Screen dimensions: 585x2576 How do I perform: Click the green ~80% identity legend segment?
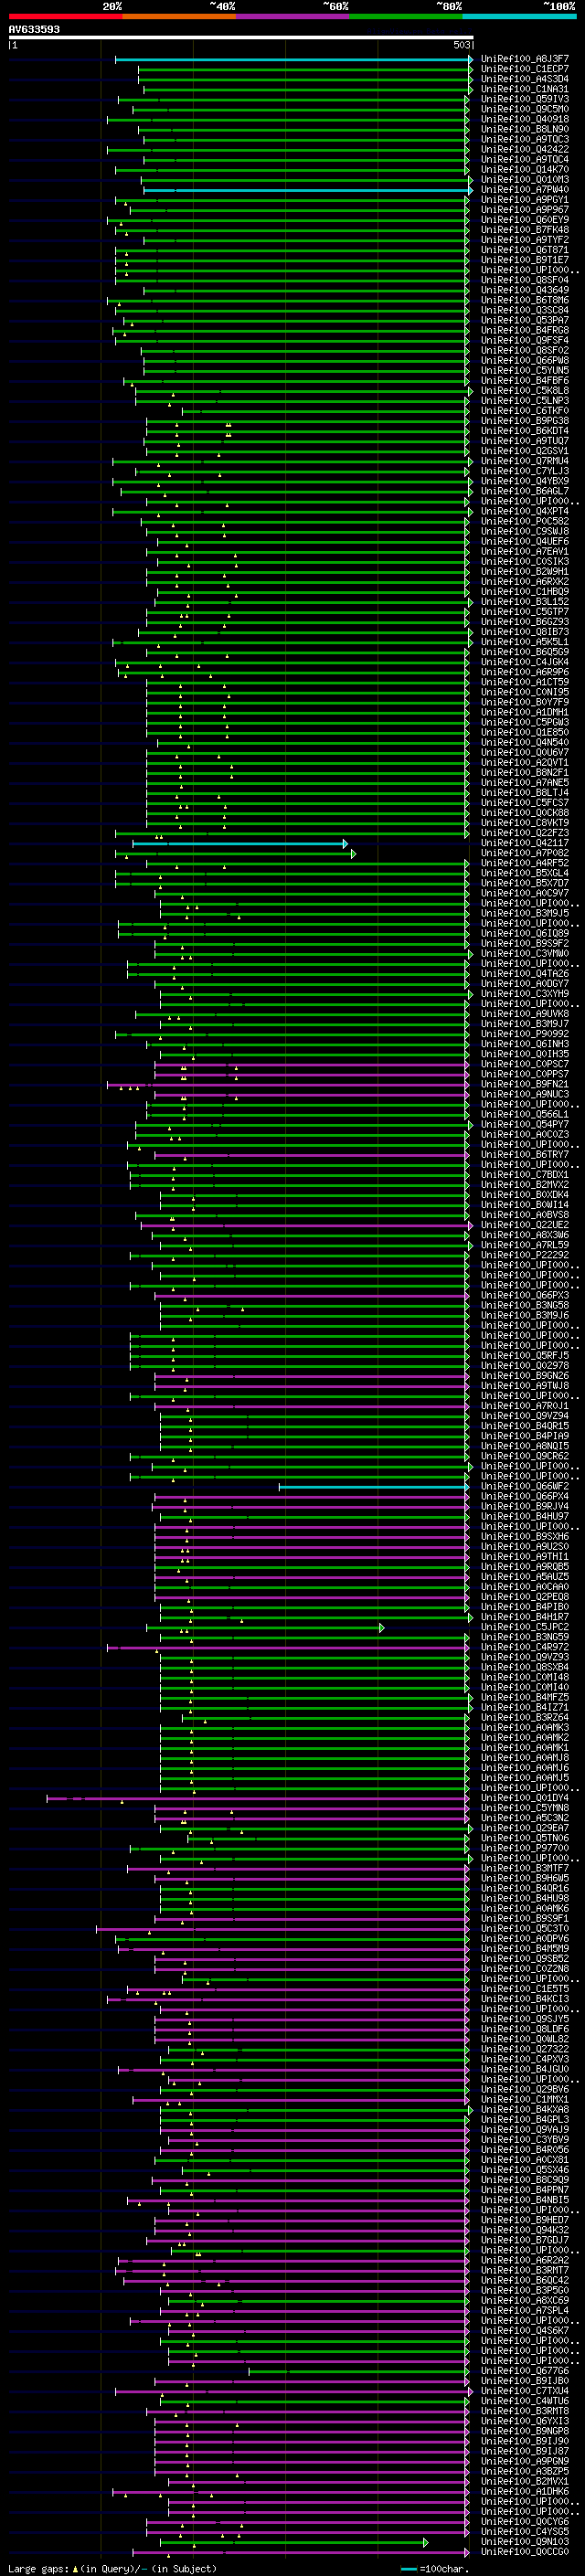click(x=406, y=16)
